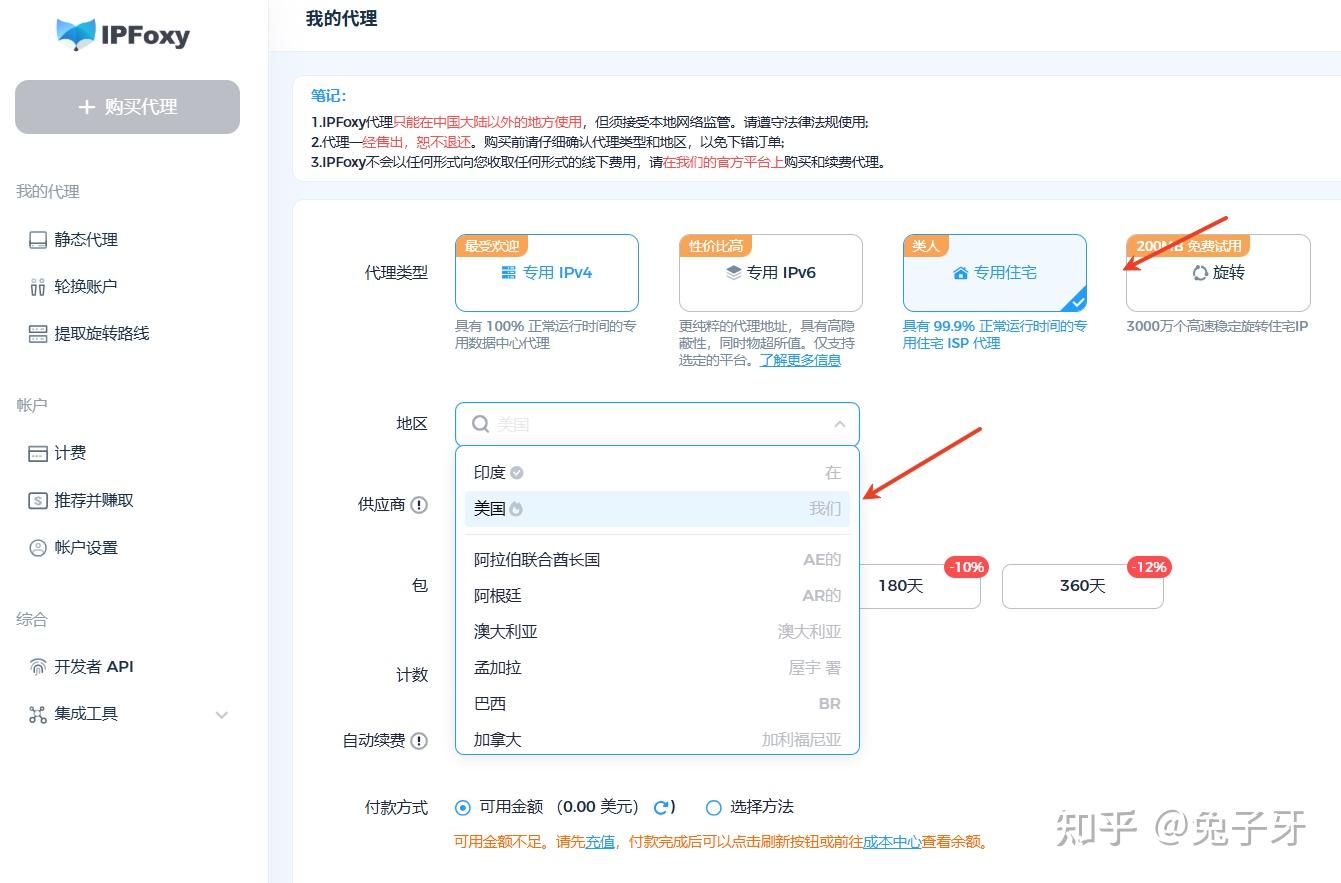Screen dimensions: 1341x883
Task: Click the verified badge beside 印度
Action: click(x=516, y=473)
